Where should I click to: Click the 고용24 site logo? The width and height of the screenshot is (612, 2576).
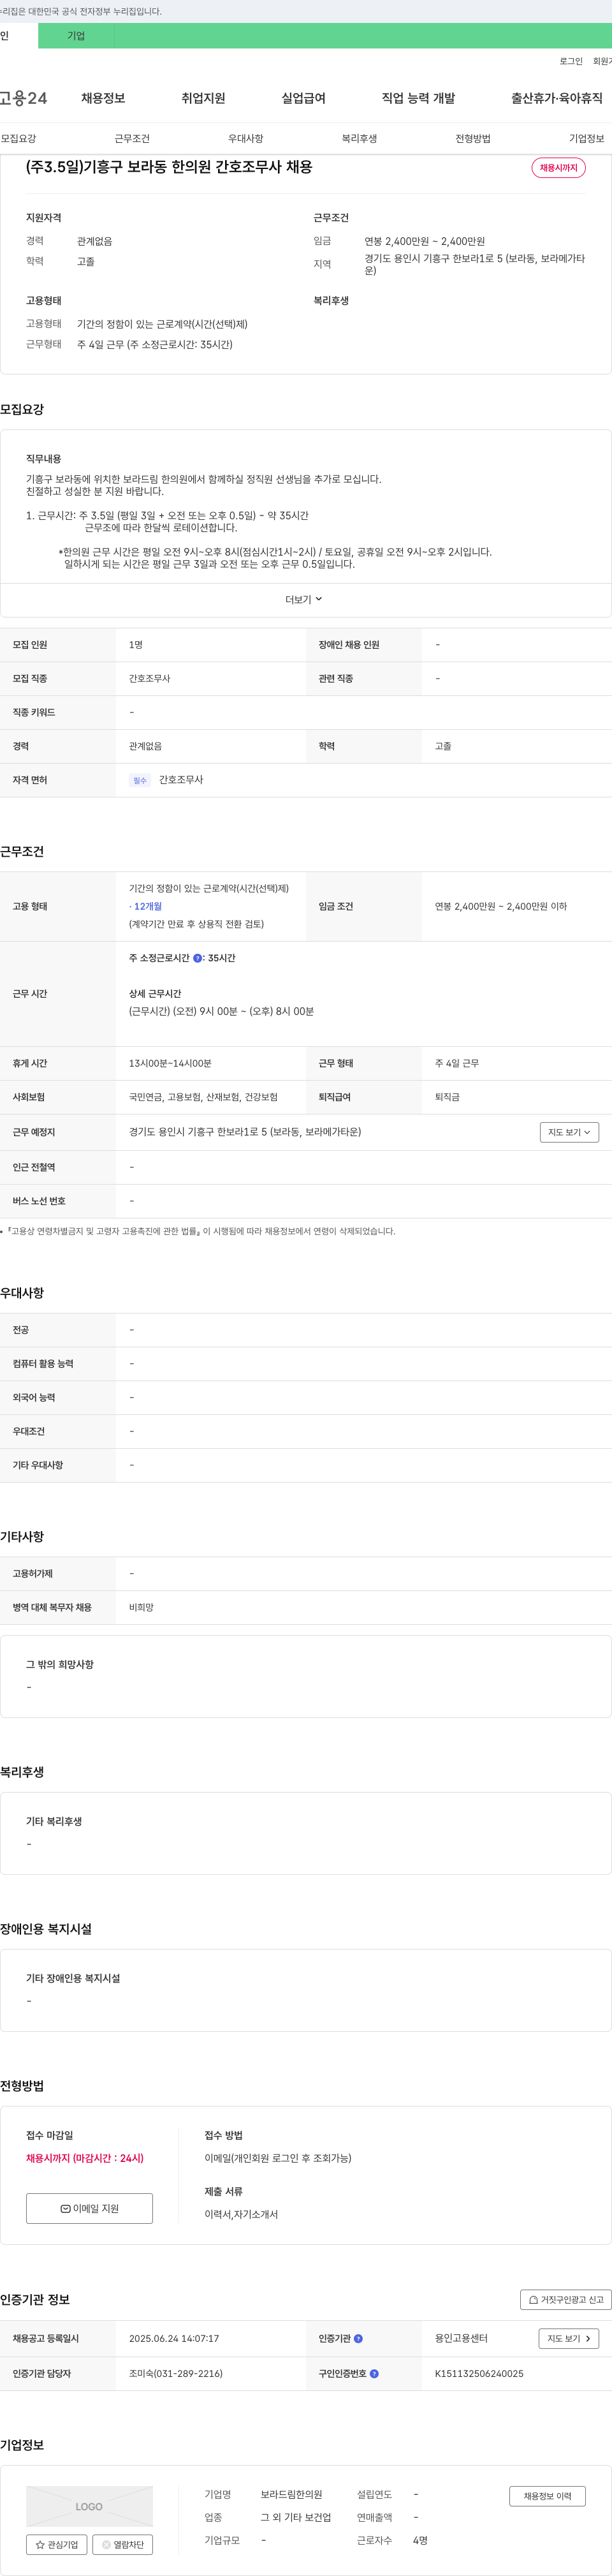(x=23, y=98)
